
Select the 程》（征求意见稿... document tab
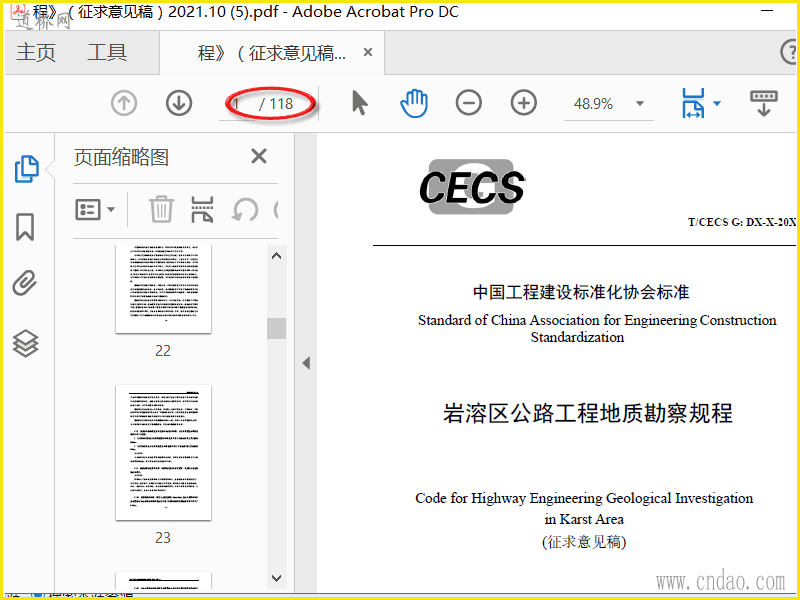click(x=271, y=53)
